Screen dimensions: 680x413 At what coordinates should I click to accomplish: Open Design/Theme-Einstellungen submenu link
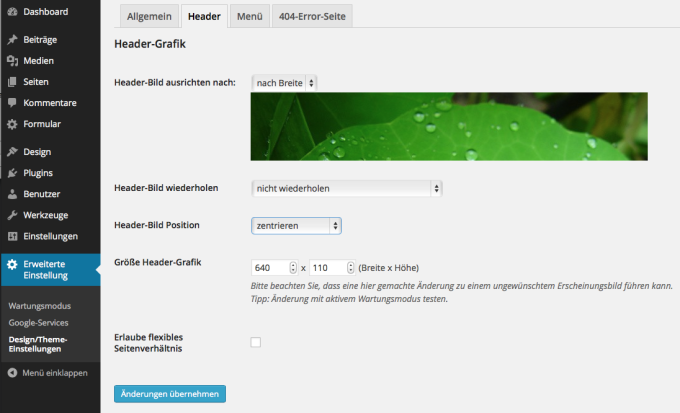38,344
